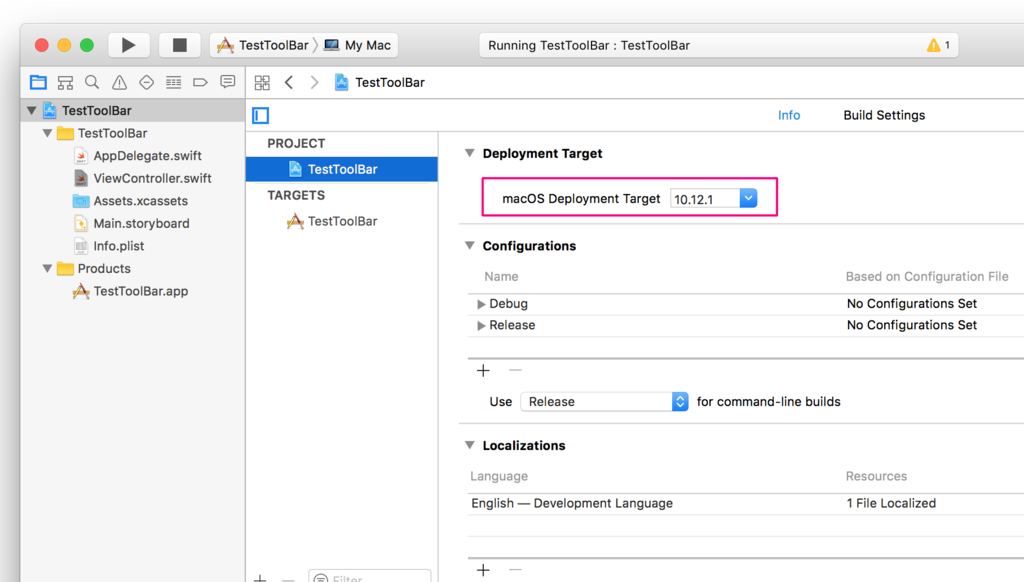Click No Configurations Set for Debug

point(912,303)
